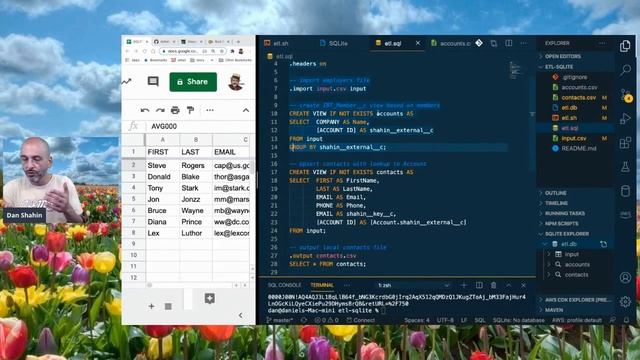Image resolution: width=640 pixels, height=360 pixels.
Task: Open the Explorer view in activity bar
Action: [625, 46]
